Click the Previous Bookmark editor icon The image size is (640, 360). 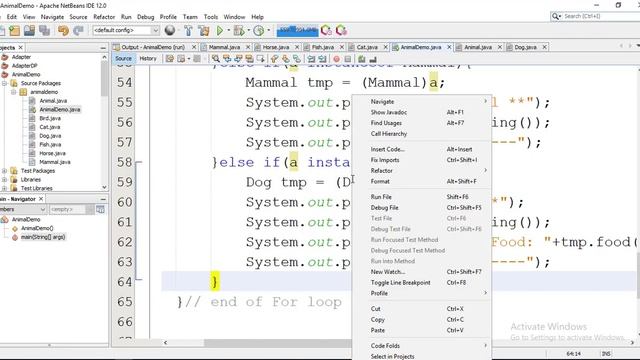pos(274,59)
